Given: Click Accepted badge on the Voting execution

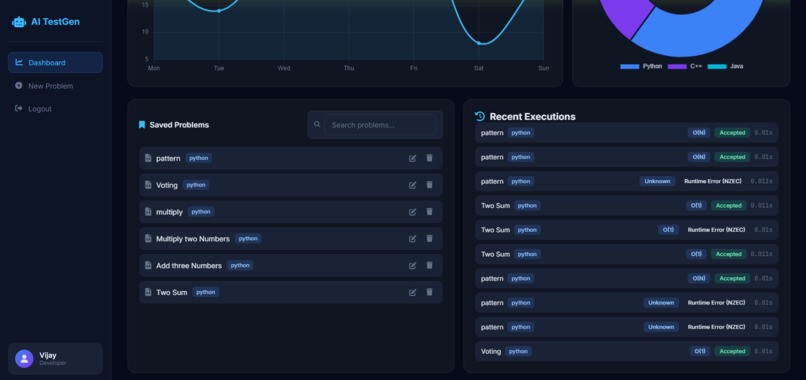Looking at the screenshot, I should 732,351.
